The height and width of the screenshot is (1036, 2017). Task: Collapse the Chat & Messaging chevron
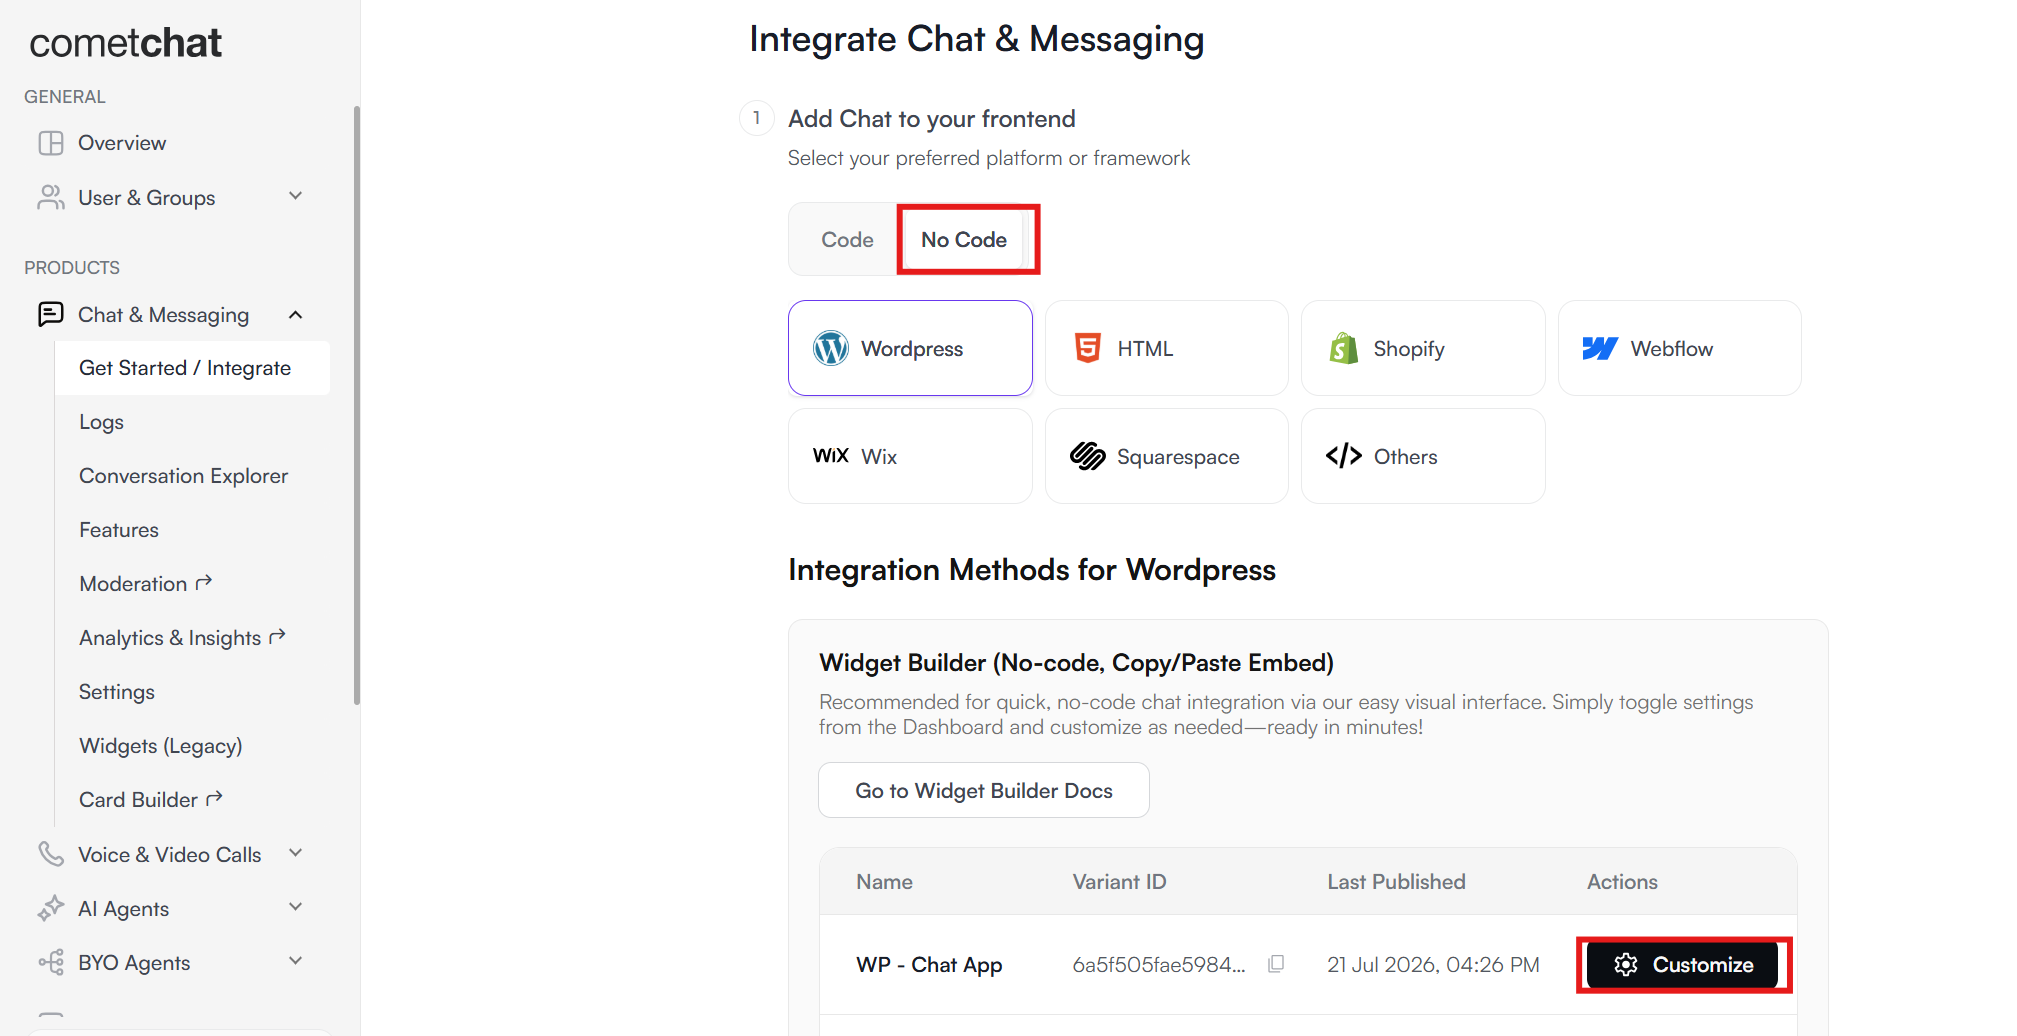[x=295, y=314]
